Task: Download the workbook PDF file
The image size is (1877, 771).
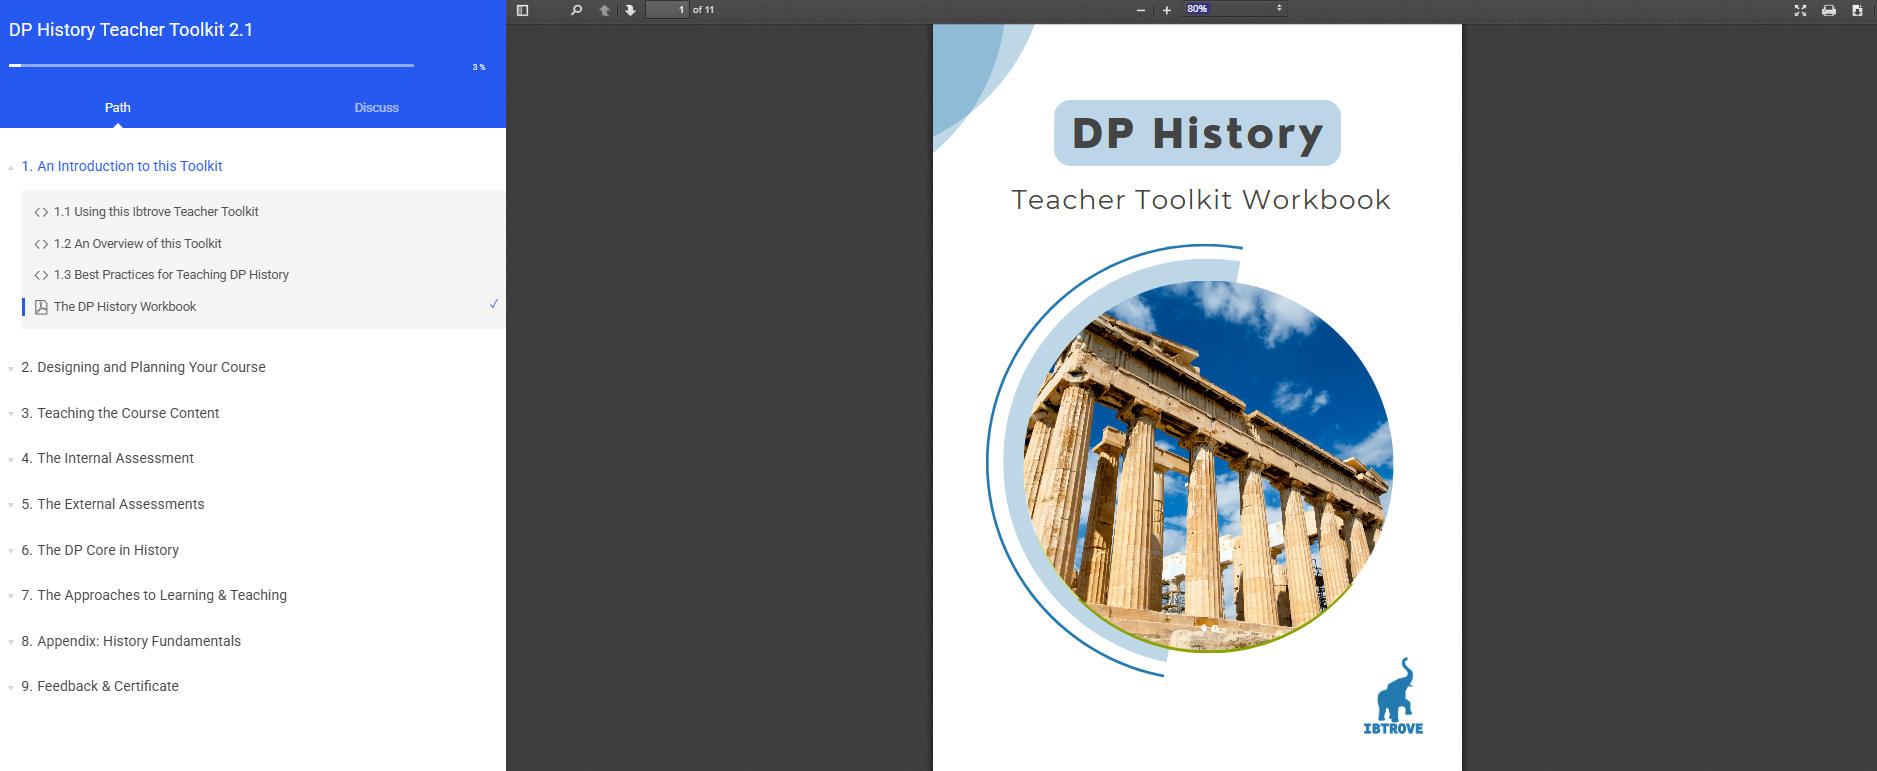Action: pyautogui.click(x=1857, y=10)
